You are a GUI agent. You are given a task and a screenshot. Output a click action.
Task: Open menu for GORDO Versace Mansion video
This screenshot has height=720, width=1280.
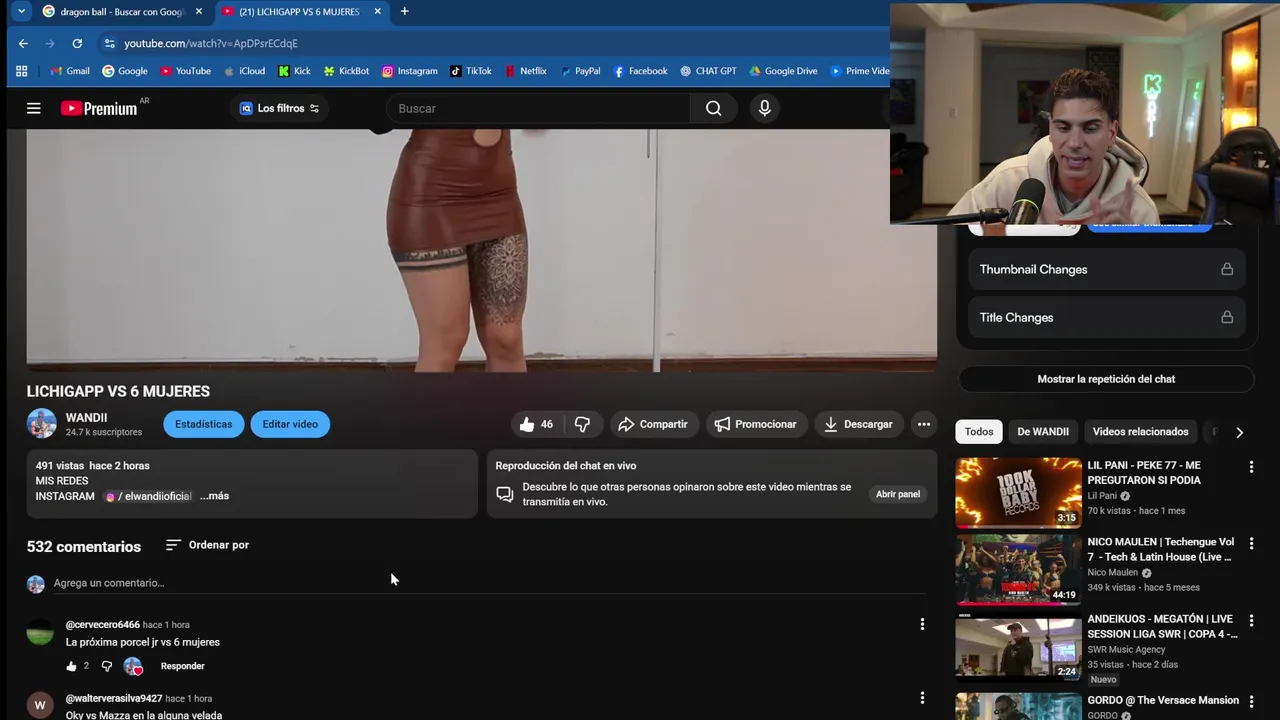tap(1251, 702)
